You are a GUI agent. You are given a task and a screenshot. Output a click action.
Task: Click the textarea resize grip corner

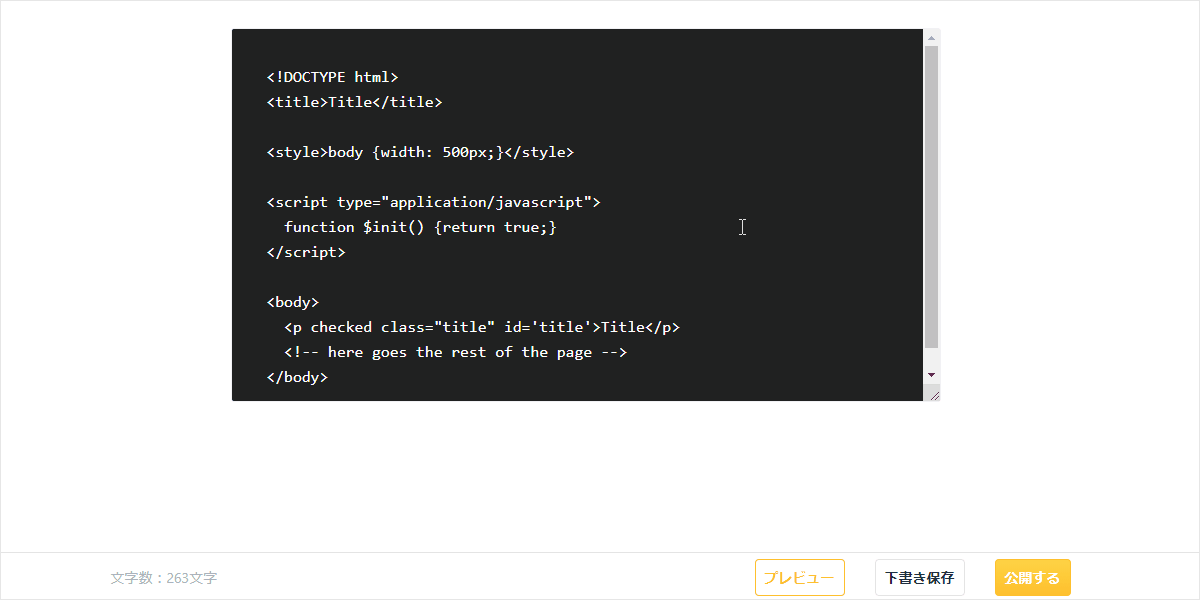pos(934,395)
